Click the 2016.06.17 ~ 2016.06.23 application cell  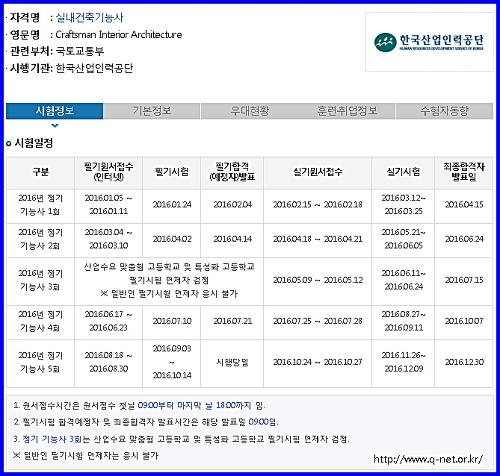click(x=108, y=321)
